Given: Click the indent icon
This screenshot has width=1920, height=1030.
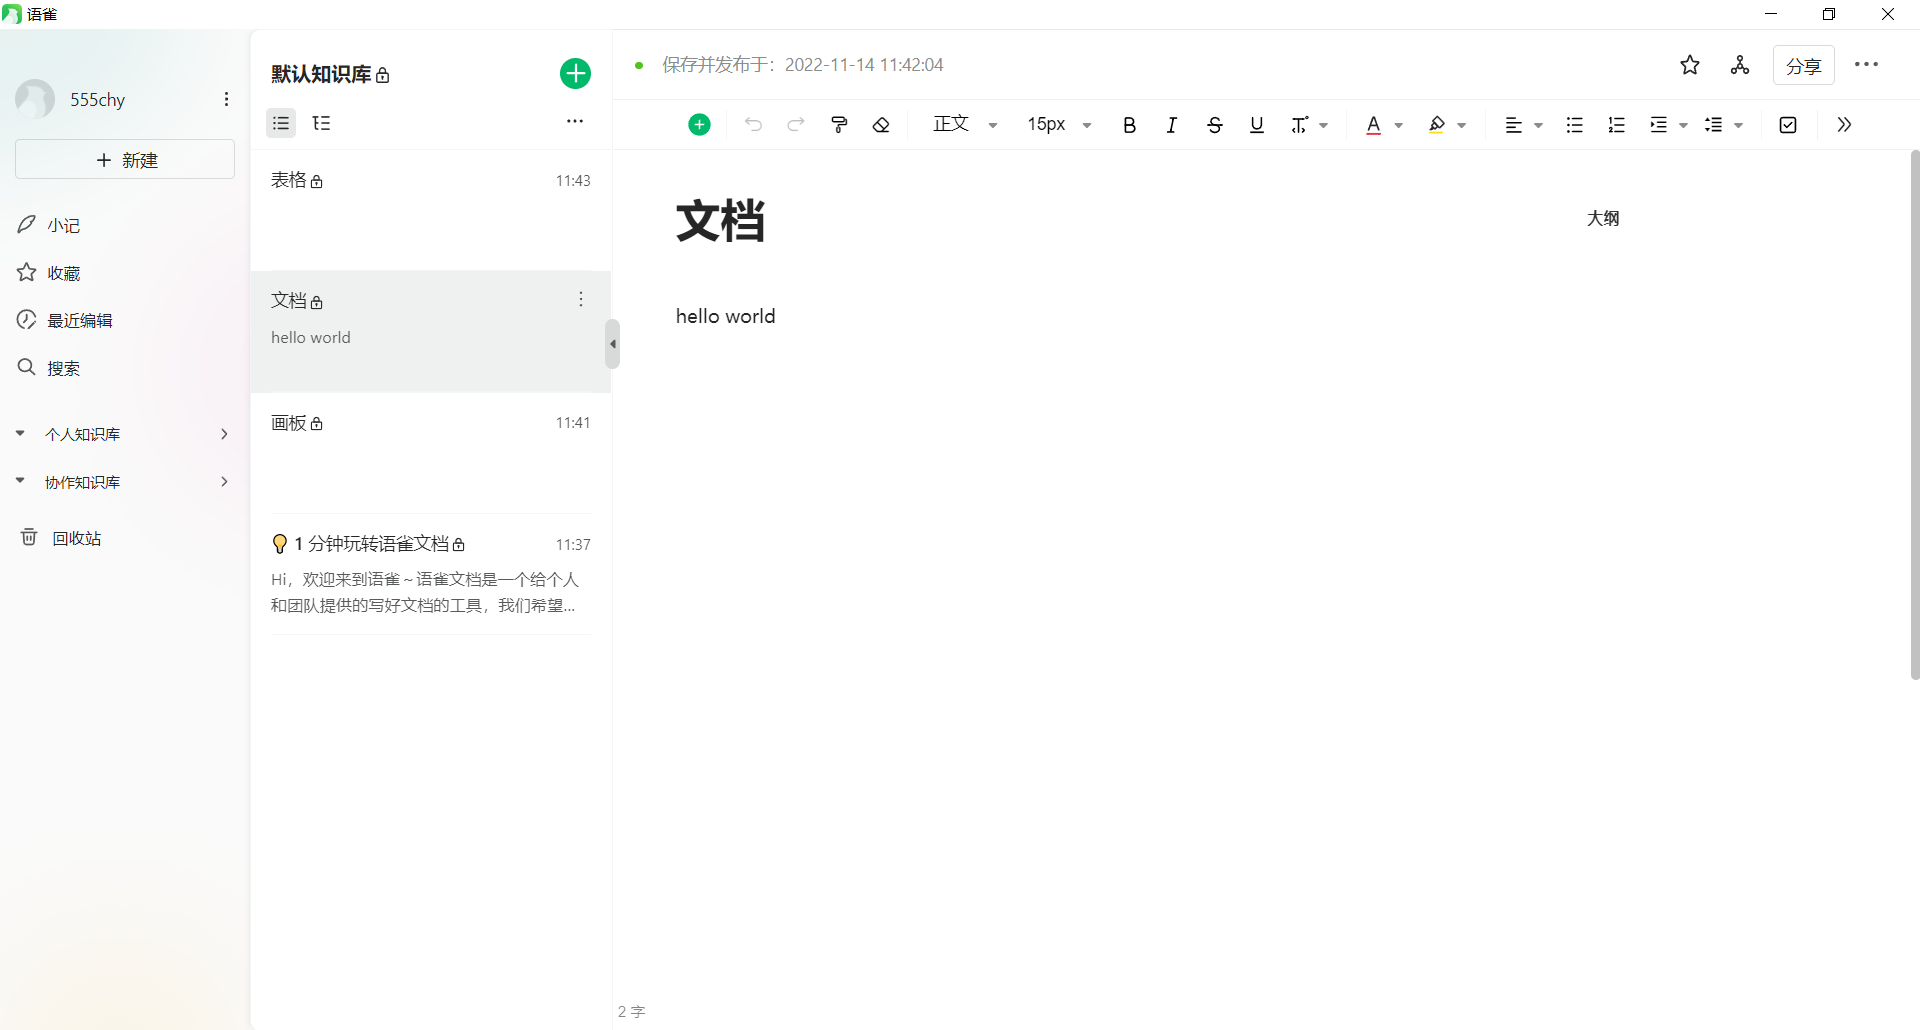Looking at the screenshot, I should pyautogui.click(x=1659, y=125).
